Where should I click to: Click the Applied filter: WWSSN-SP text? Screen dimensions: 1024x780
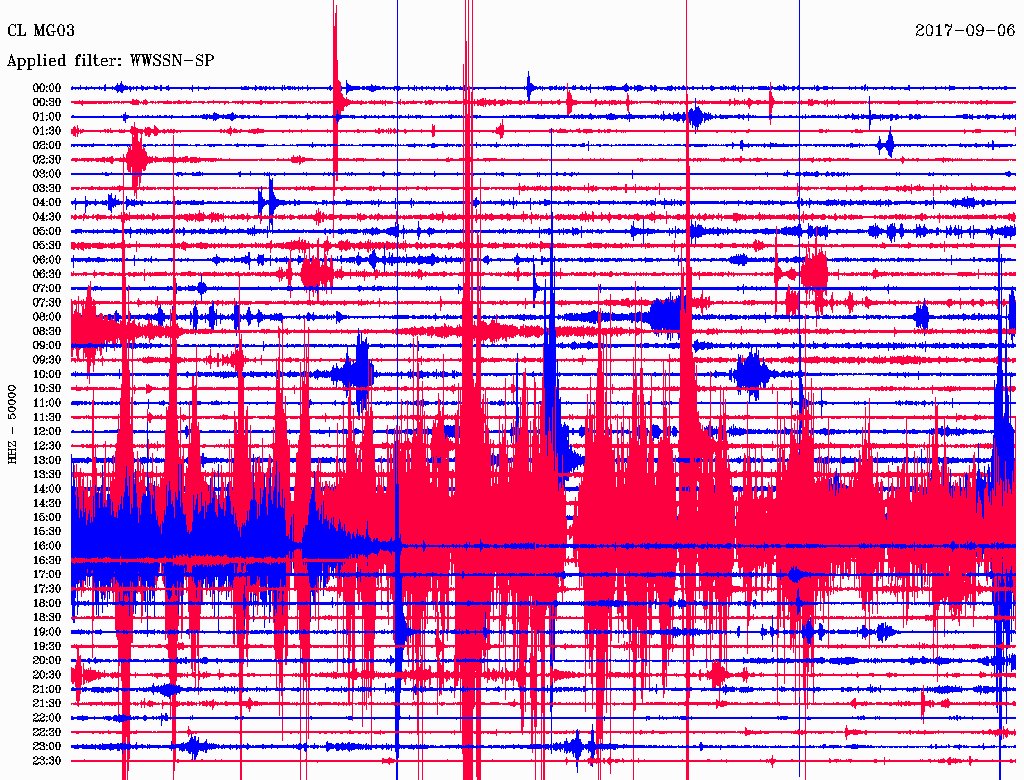tap(110, 61)
